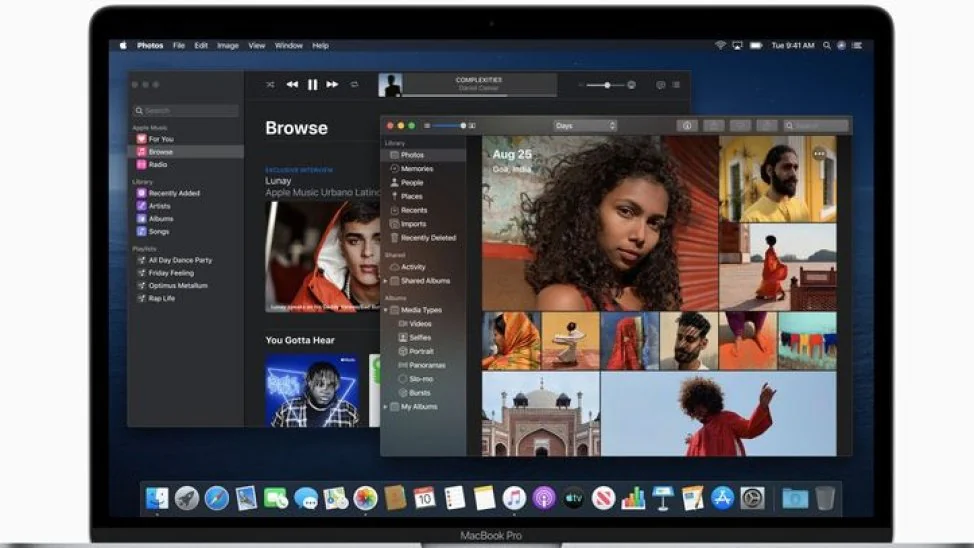
Task: Click the song progress bar under COMPLEXITIES
Action: point(479,96)
